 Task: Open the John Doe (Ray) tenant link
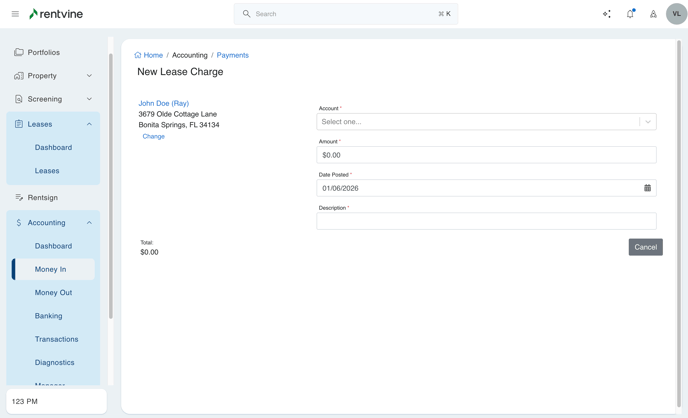pos(163,103)
